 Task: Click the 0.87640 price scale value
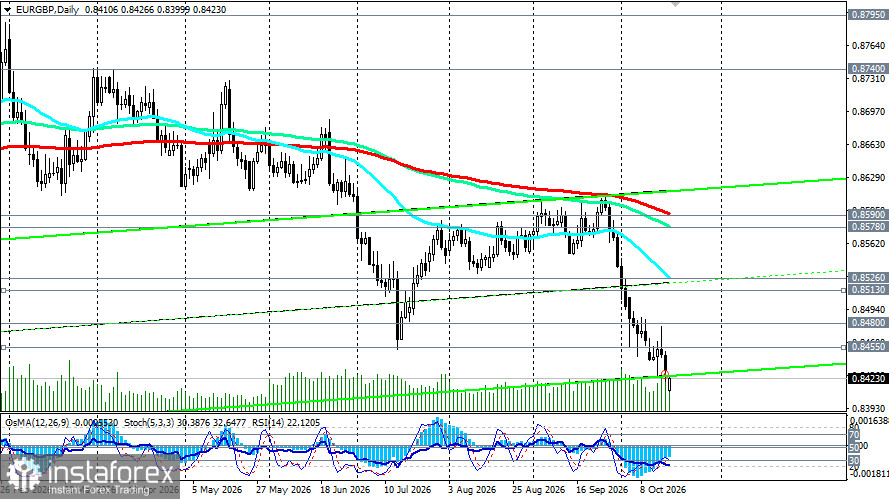click(868, 45)
